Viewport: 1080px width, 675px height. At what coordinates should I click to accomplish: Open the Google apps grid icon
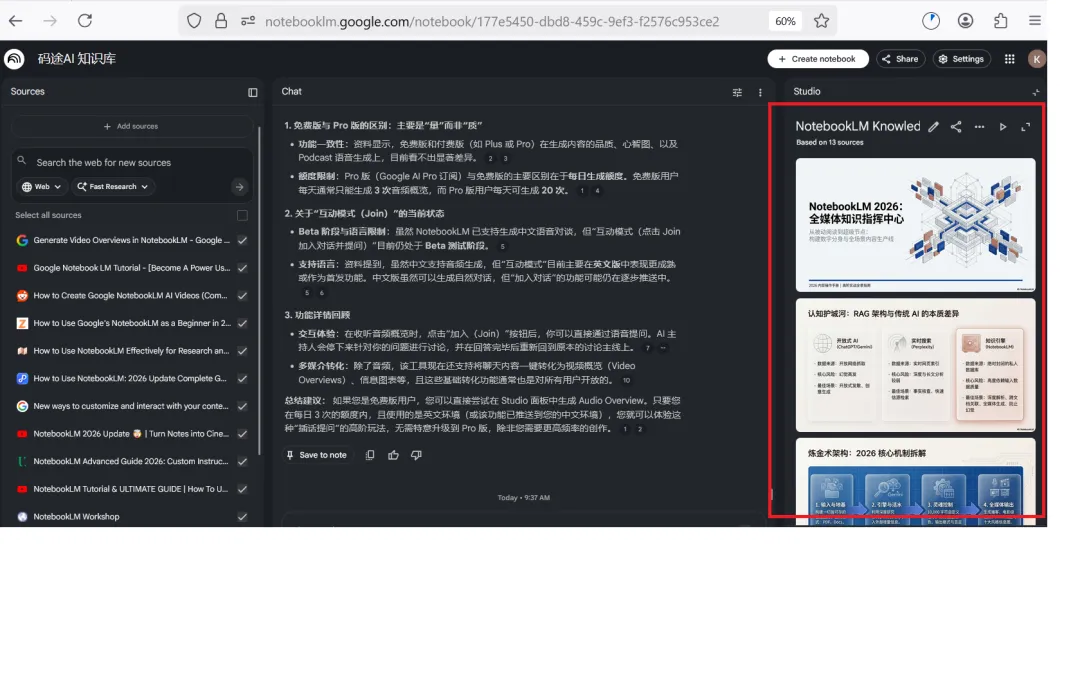[x=1010, y=59]
